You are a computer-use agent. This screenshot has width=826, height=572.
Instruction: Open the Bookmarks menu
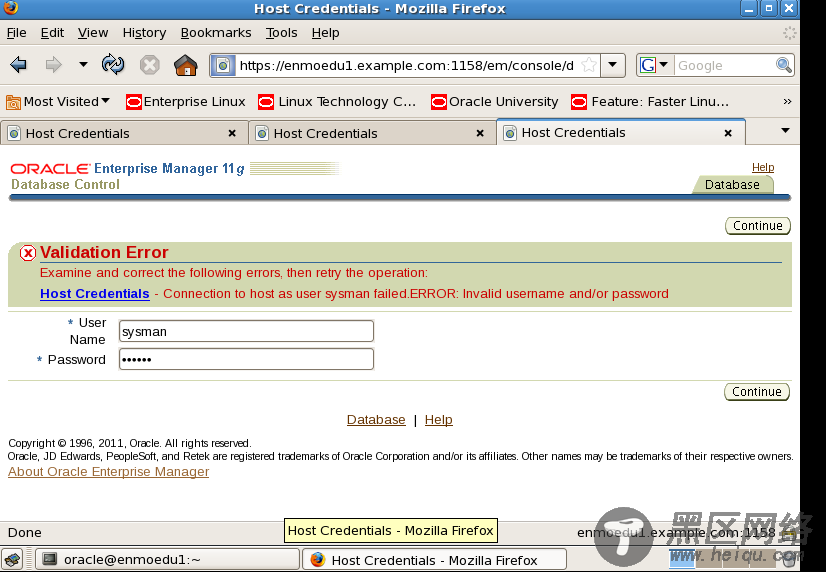tap(216, 33)
